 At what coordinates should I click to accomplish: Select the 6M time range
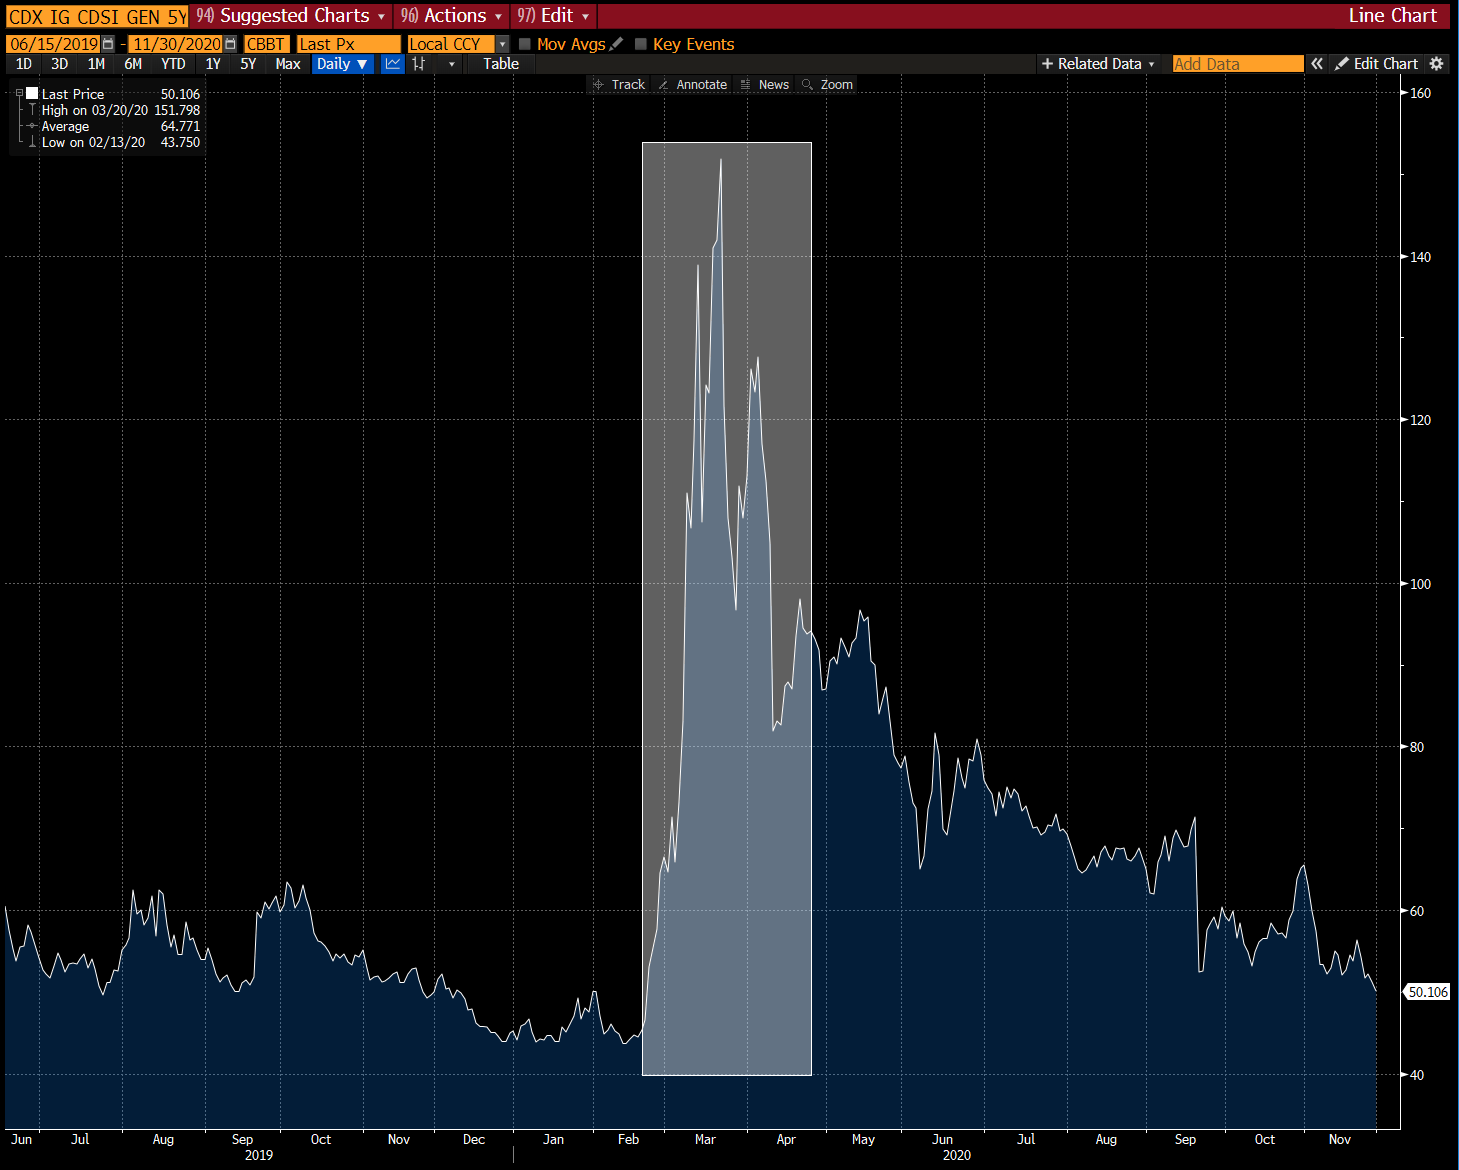click(133, 63)
